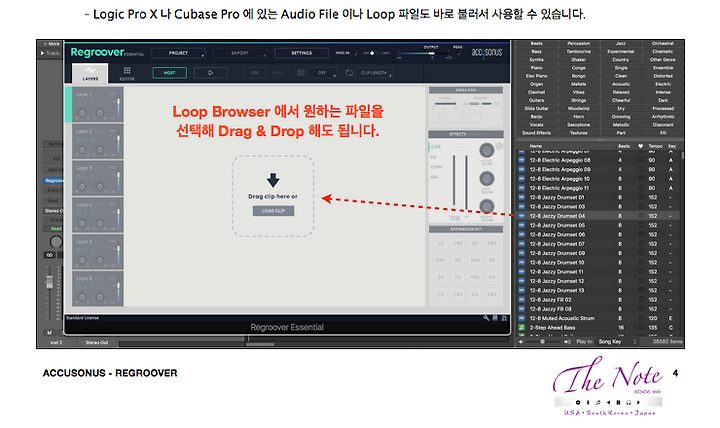The height and width of the screenshot is (428, 720).
Task: Click the tempo 0.00 field
Action: (254, 73)
